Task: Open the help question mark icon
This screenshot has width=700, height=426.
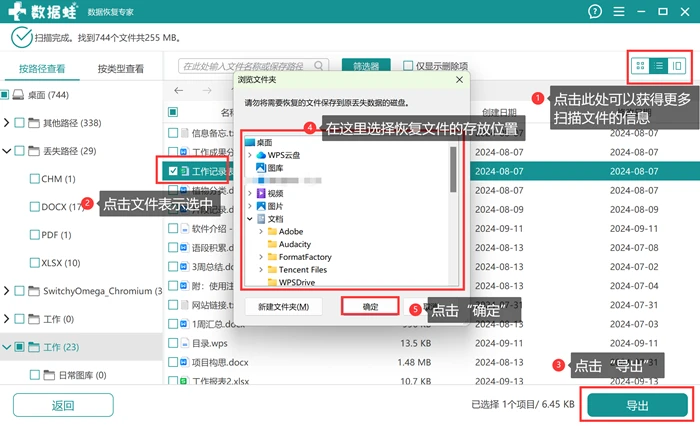Action: pyautogui.click(x=595, y=12)
